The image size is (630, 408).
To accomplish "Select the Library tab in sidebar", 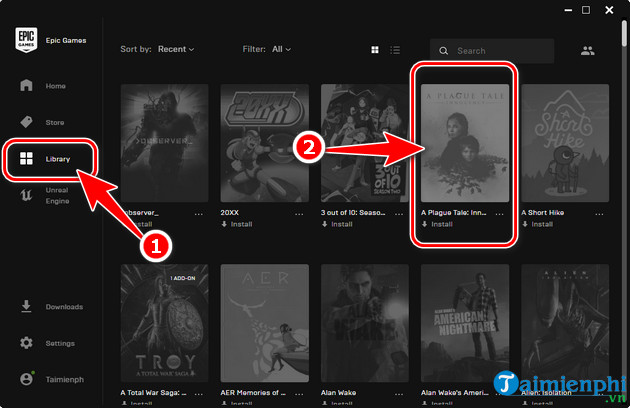I will tap(50, 159).
